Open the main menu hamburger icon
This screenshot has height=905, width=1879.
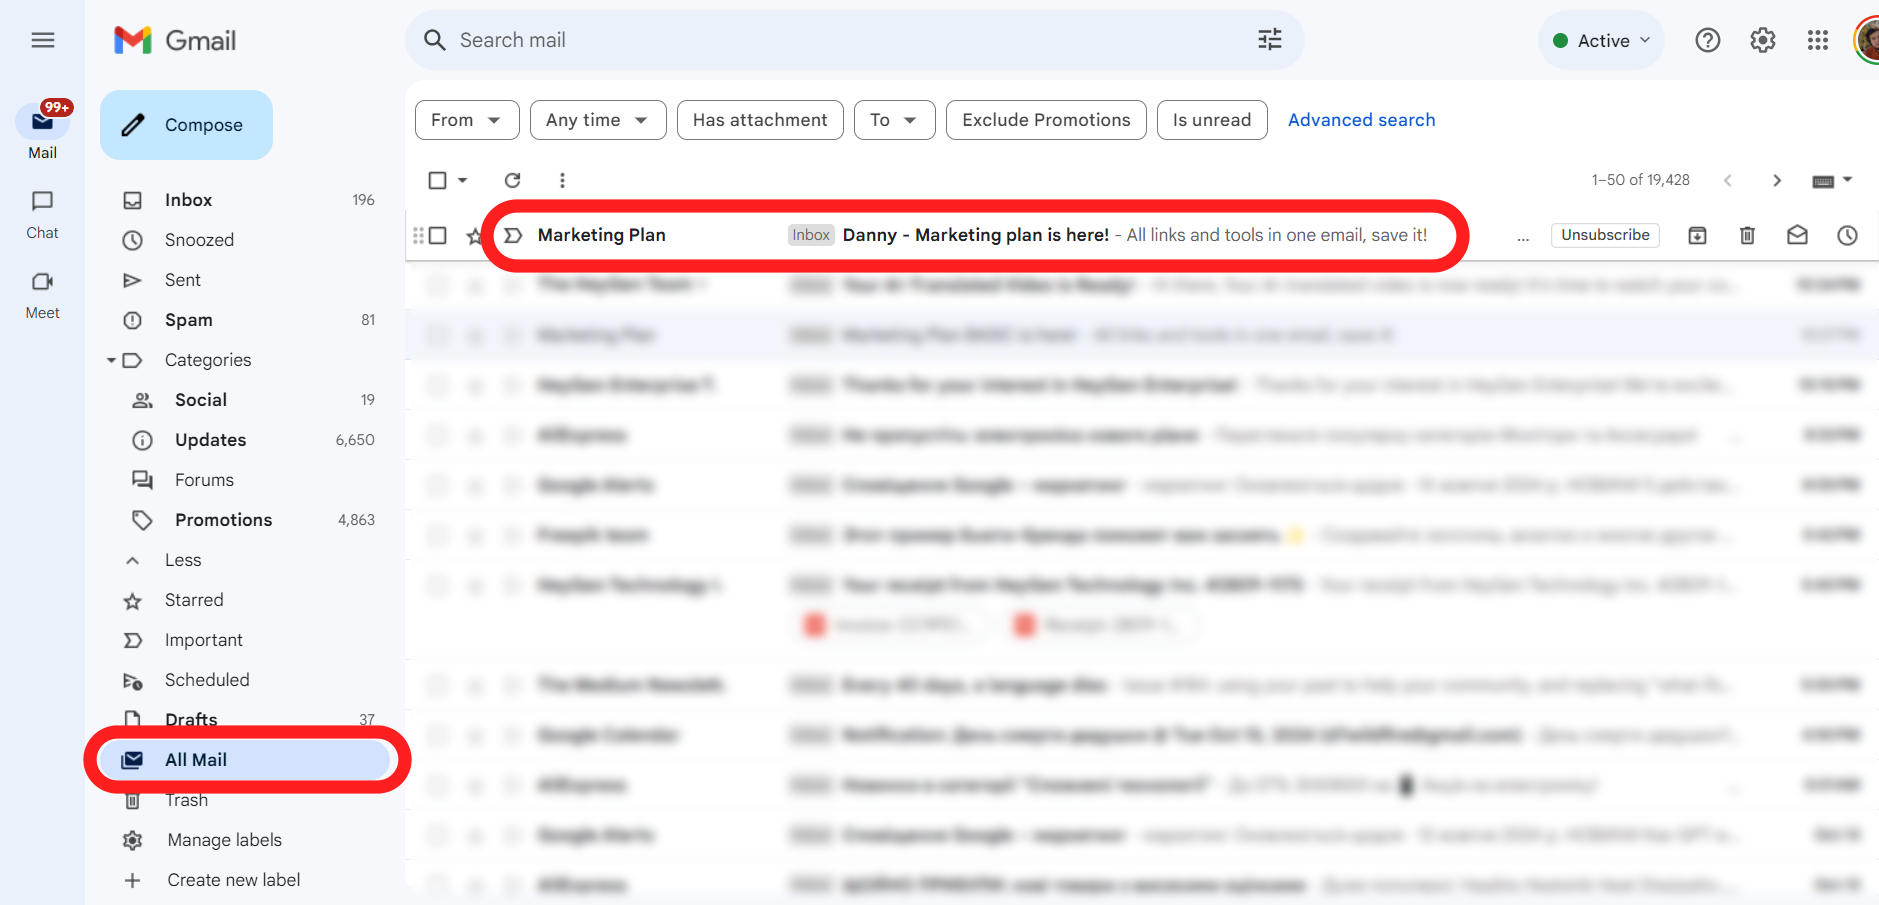point(43,40)
